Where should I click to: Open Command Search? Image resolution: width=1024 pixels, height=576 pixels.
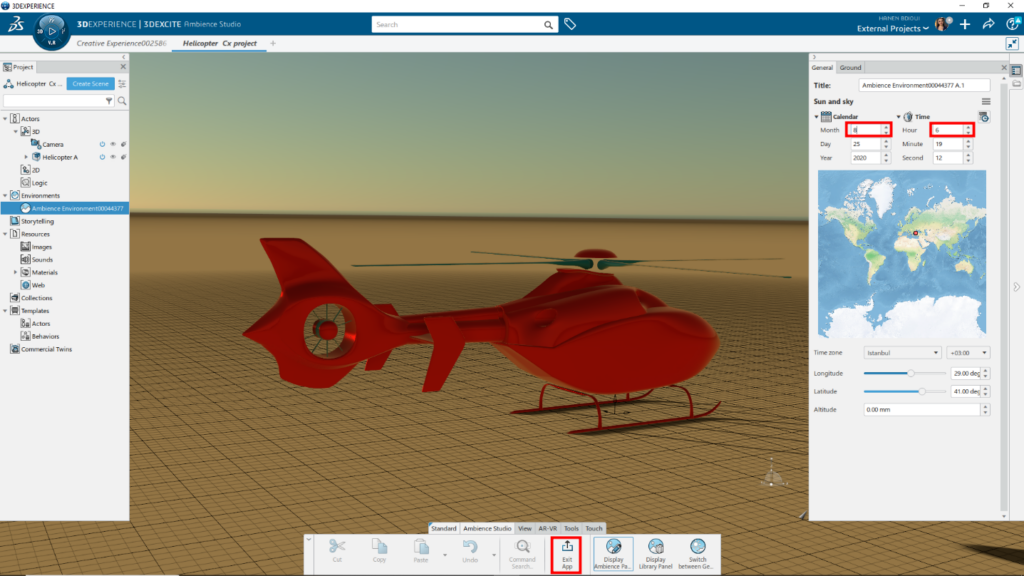tap(522, 554)
